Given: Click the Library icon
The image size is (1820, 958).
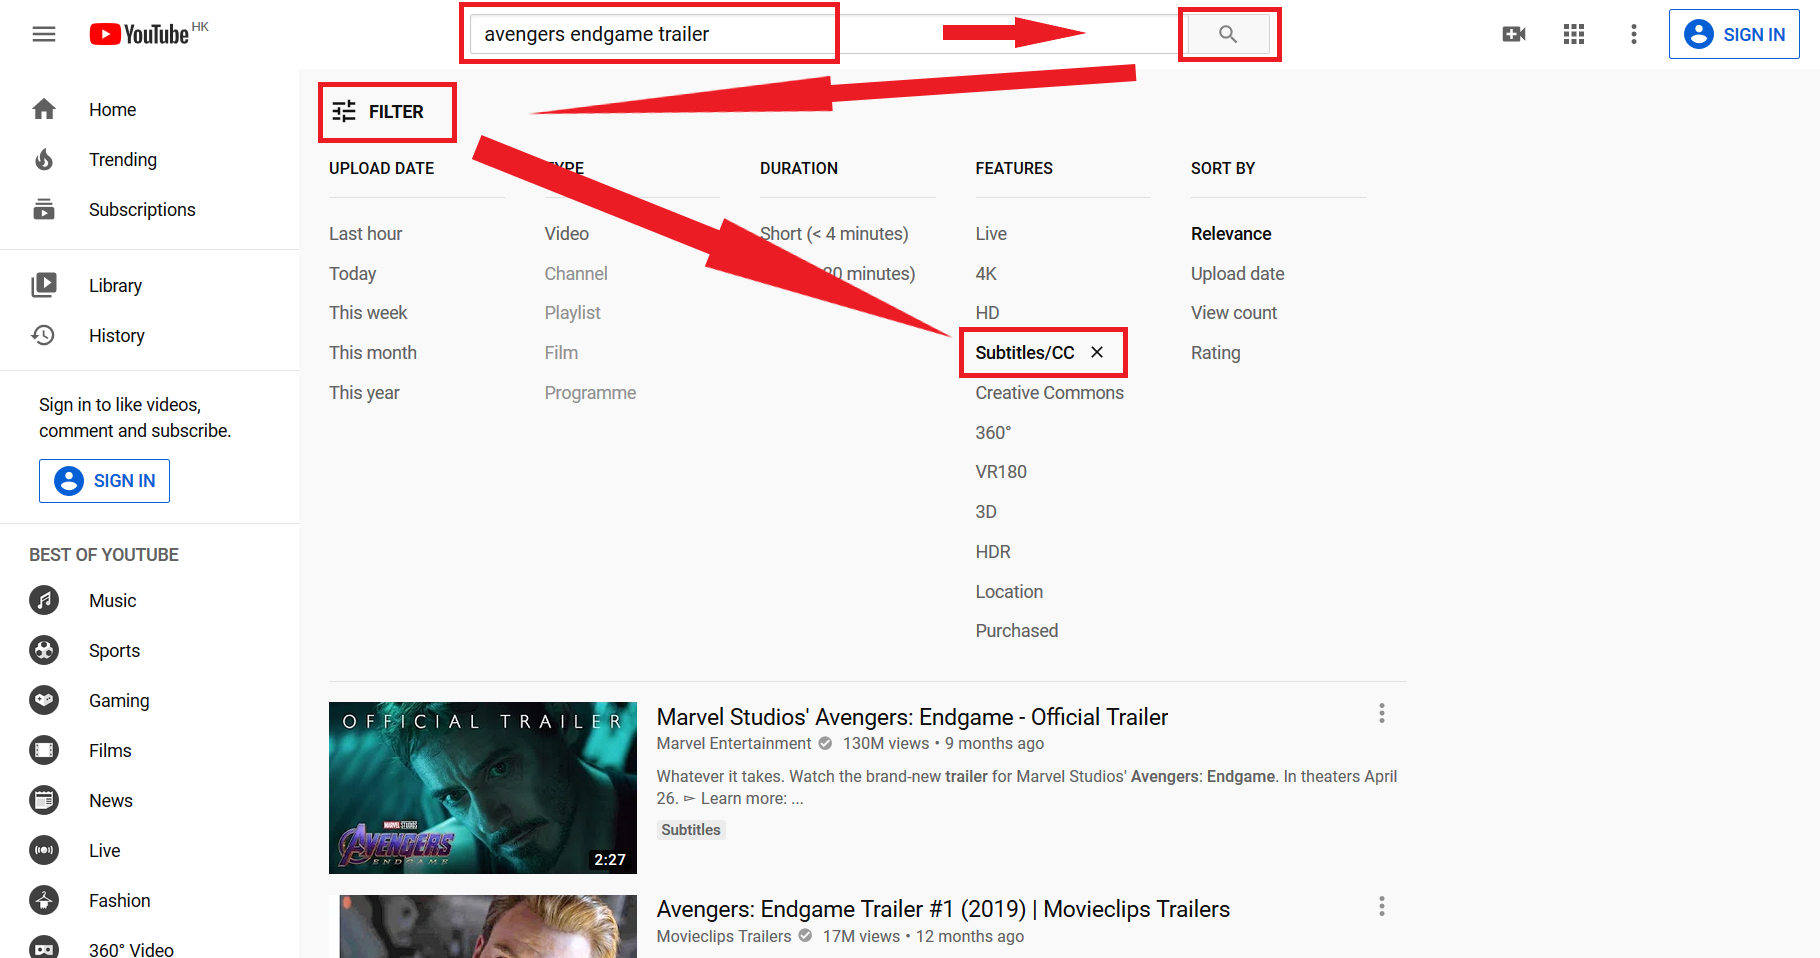Looking at the screenshot, I should click(x=44, y=285).
